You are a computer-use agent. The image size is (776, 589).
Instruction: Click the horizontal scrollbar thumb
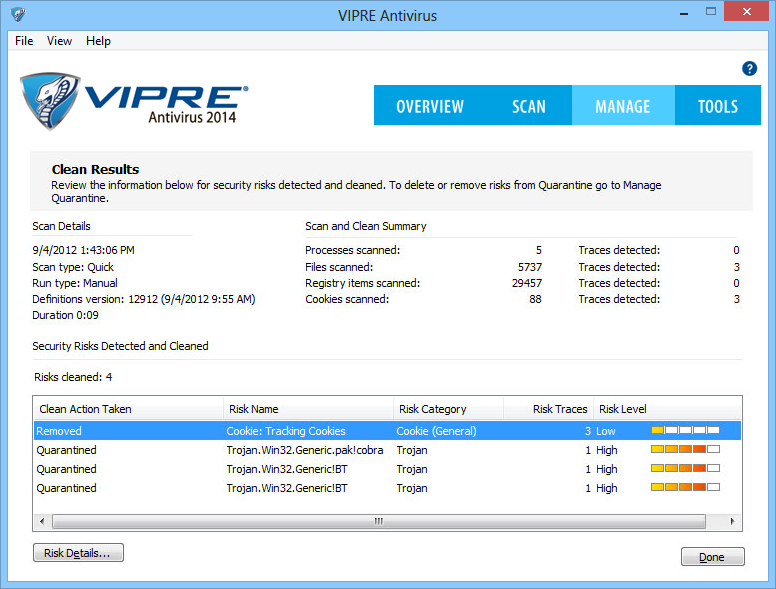pos(379,521)
